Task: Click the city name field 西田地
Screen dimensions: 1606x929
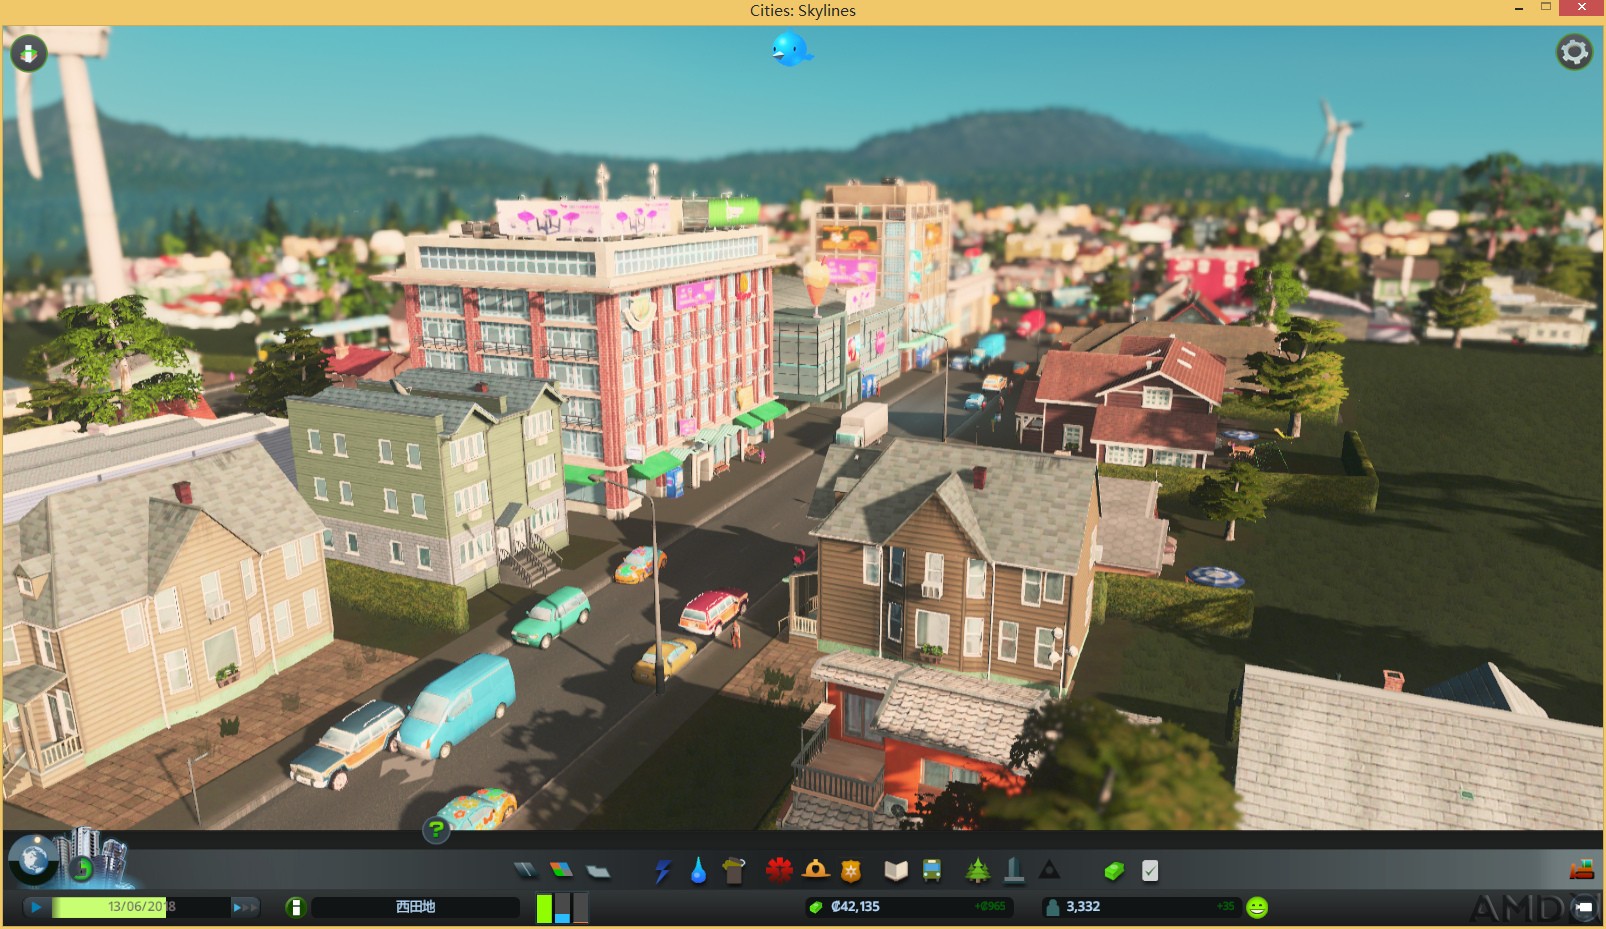Action: 415,907
